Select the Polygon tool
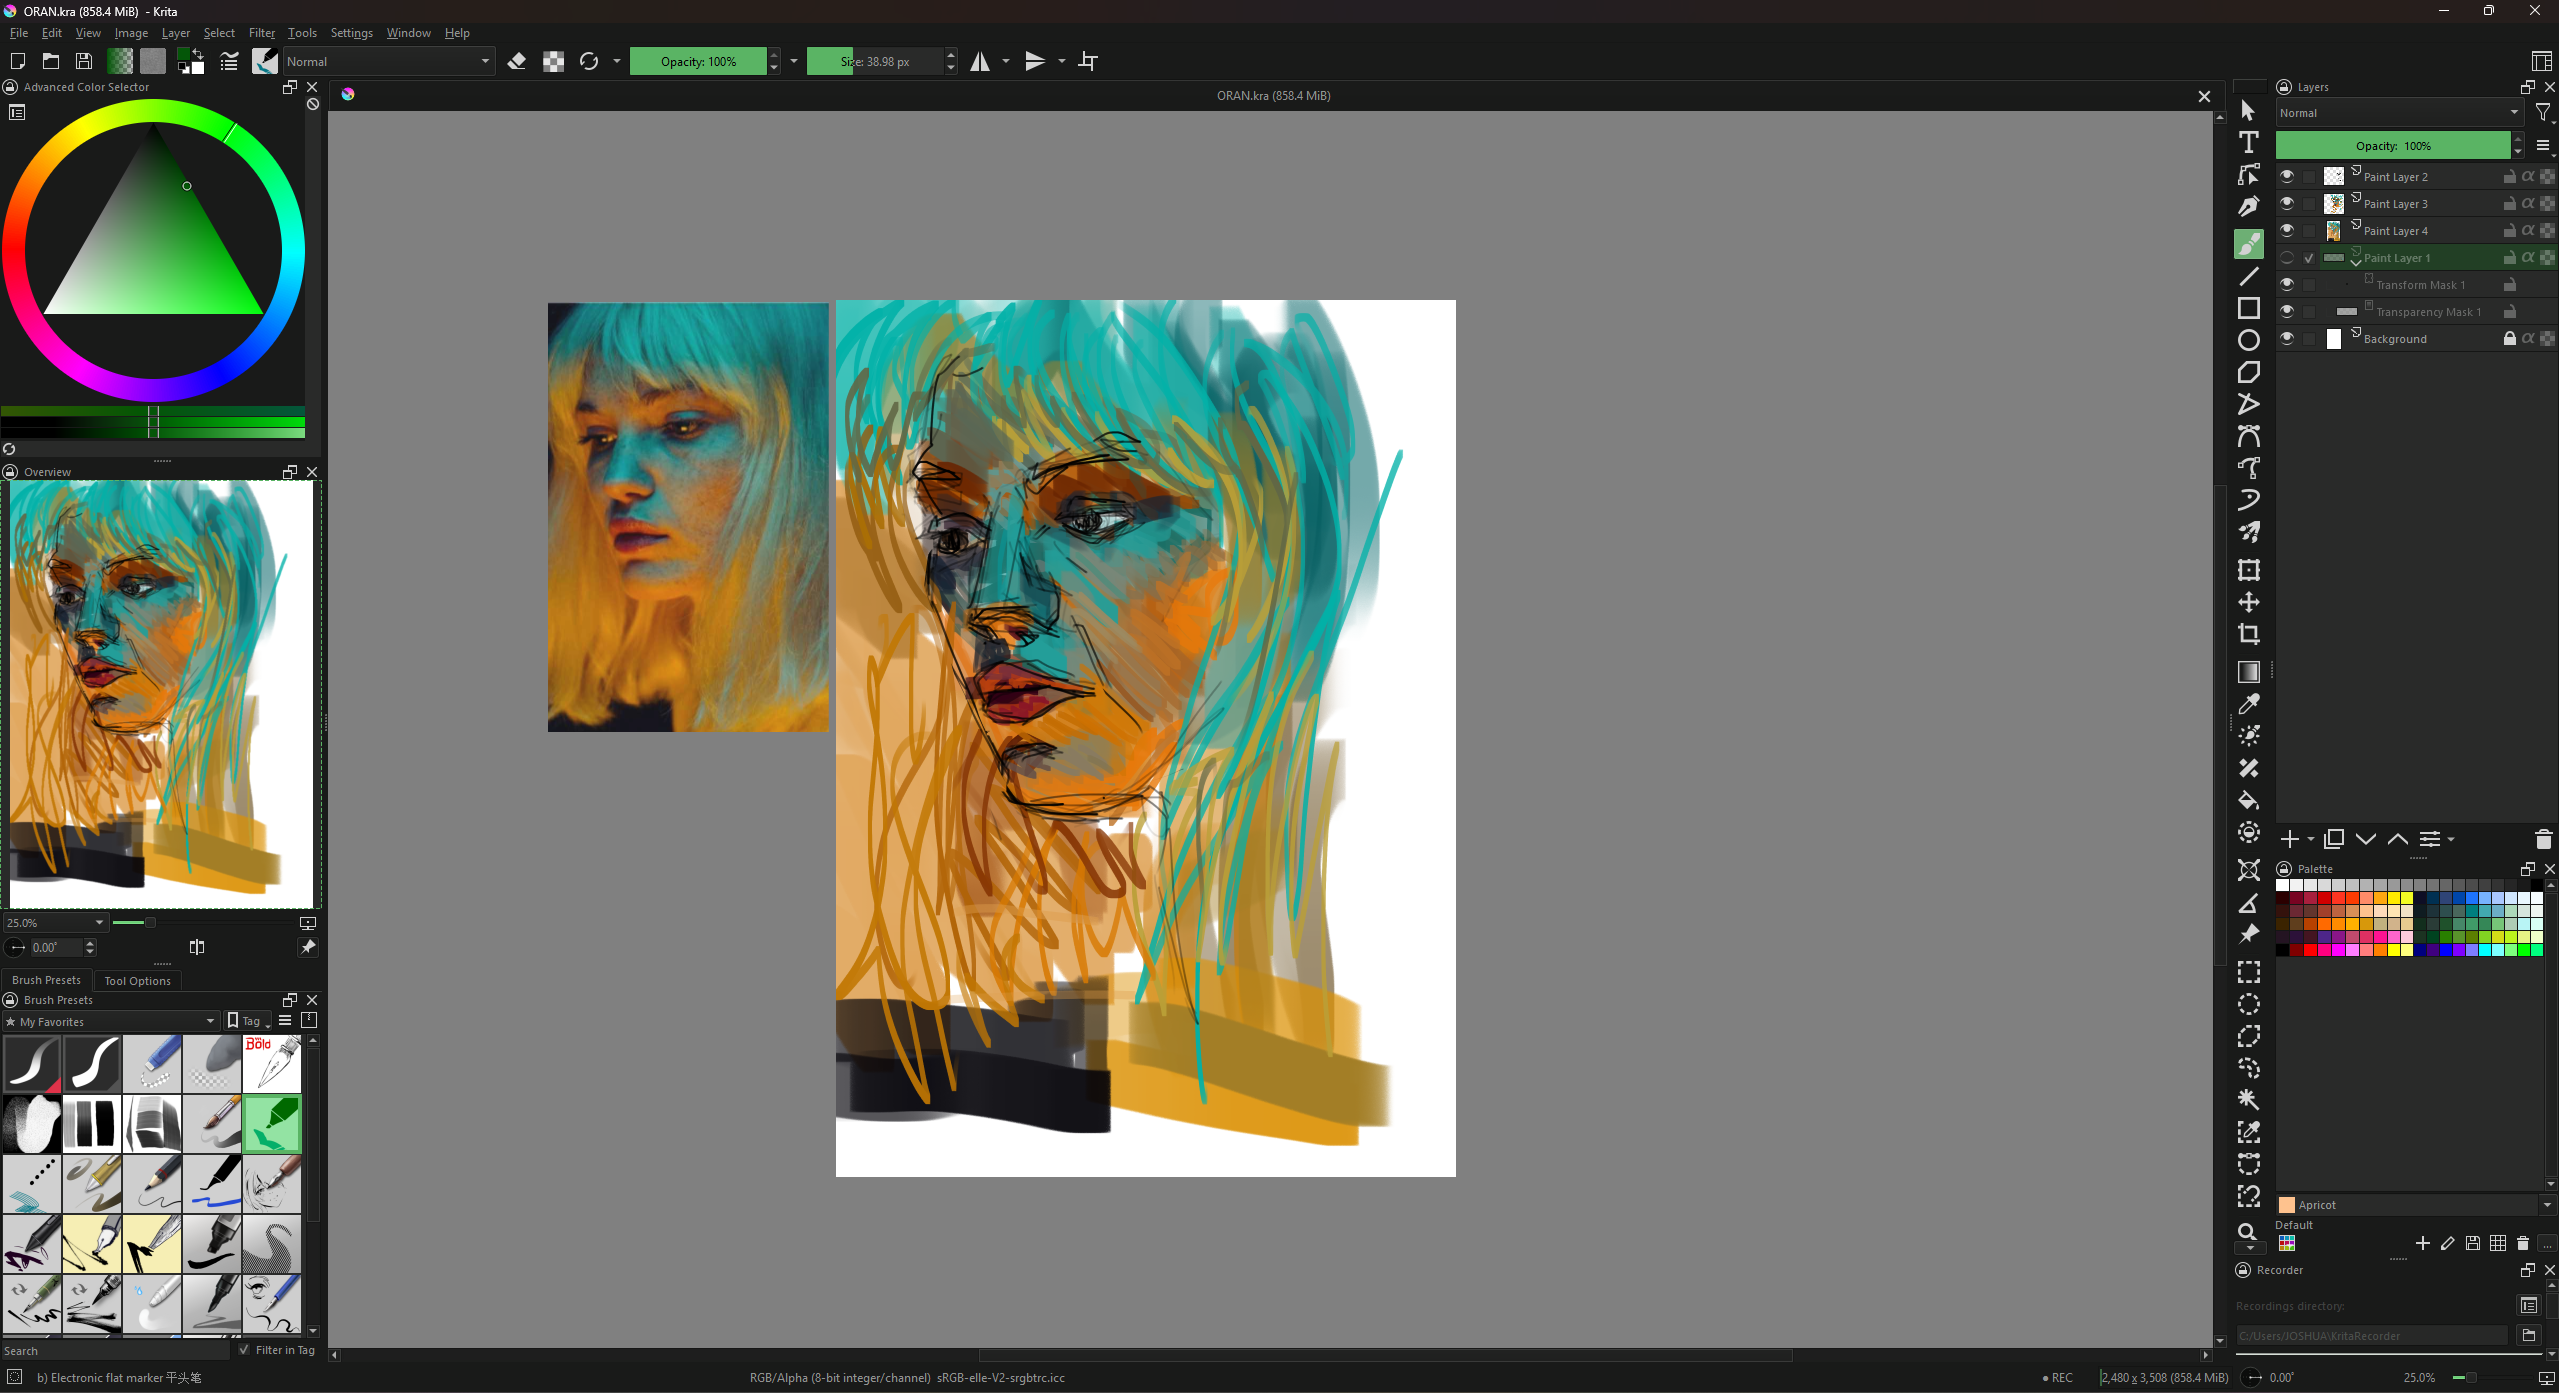The height and width of the screenshot is (1393, 2559). point(2248,372)
